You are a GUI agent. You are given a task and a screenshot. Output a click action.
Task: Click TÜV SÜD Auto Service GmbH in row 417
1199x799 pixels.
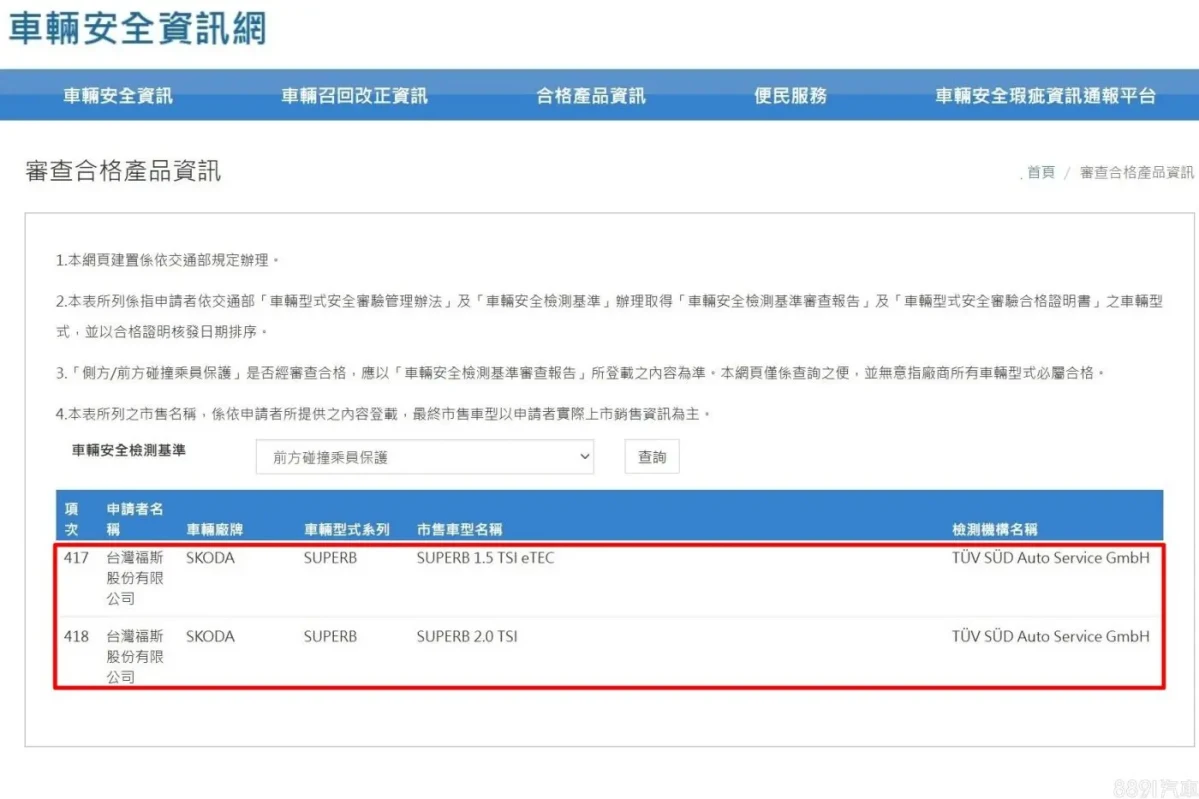pyautogui.click(x=1051, y=557)
